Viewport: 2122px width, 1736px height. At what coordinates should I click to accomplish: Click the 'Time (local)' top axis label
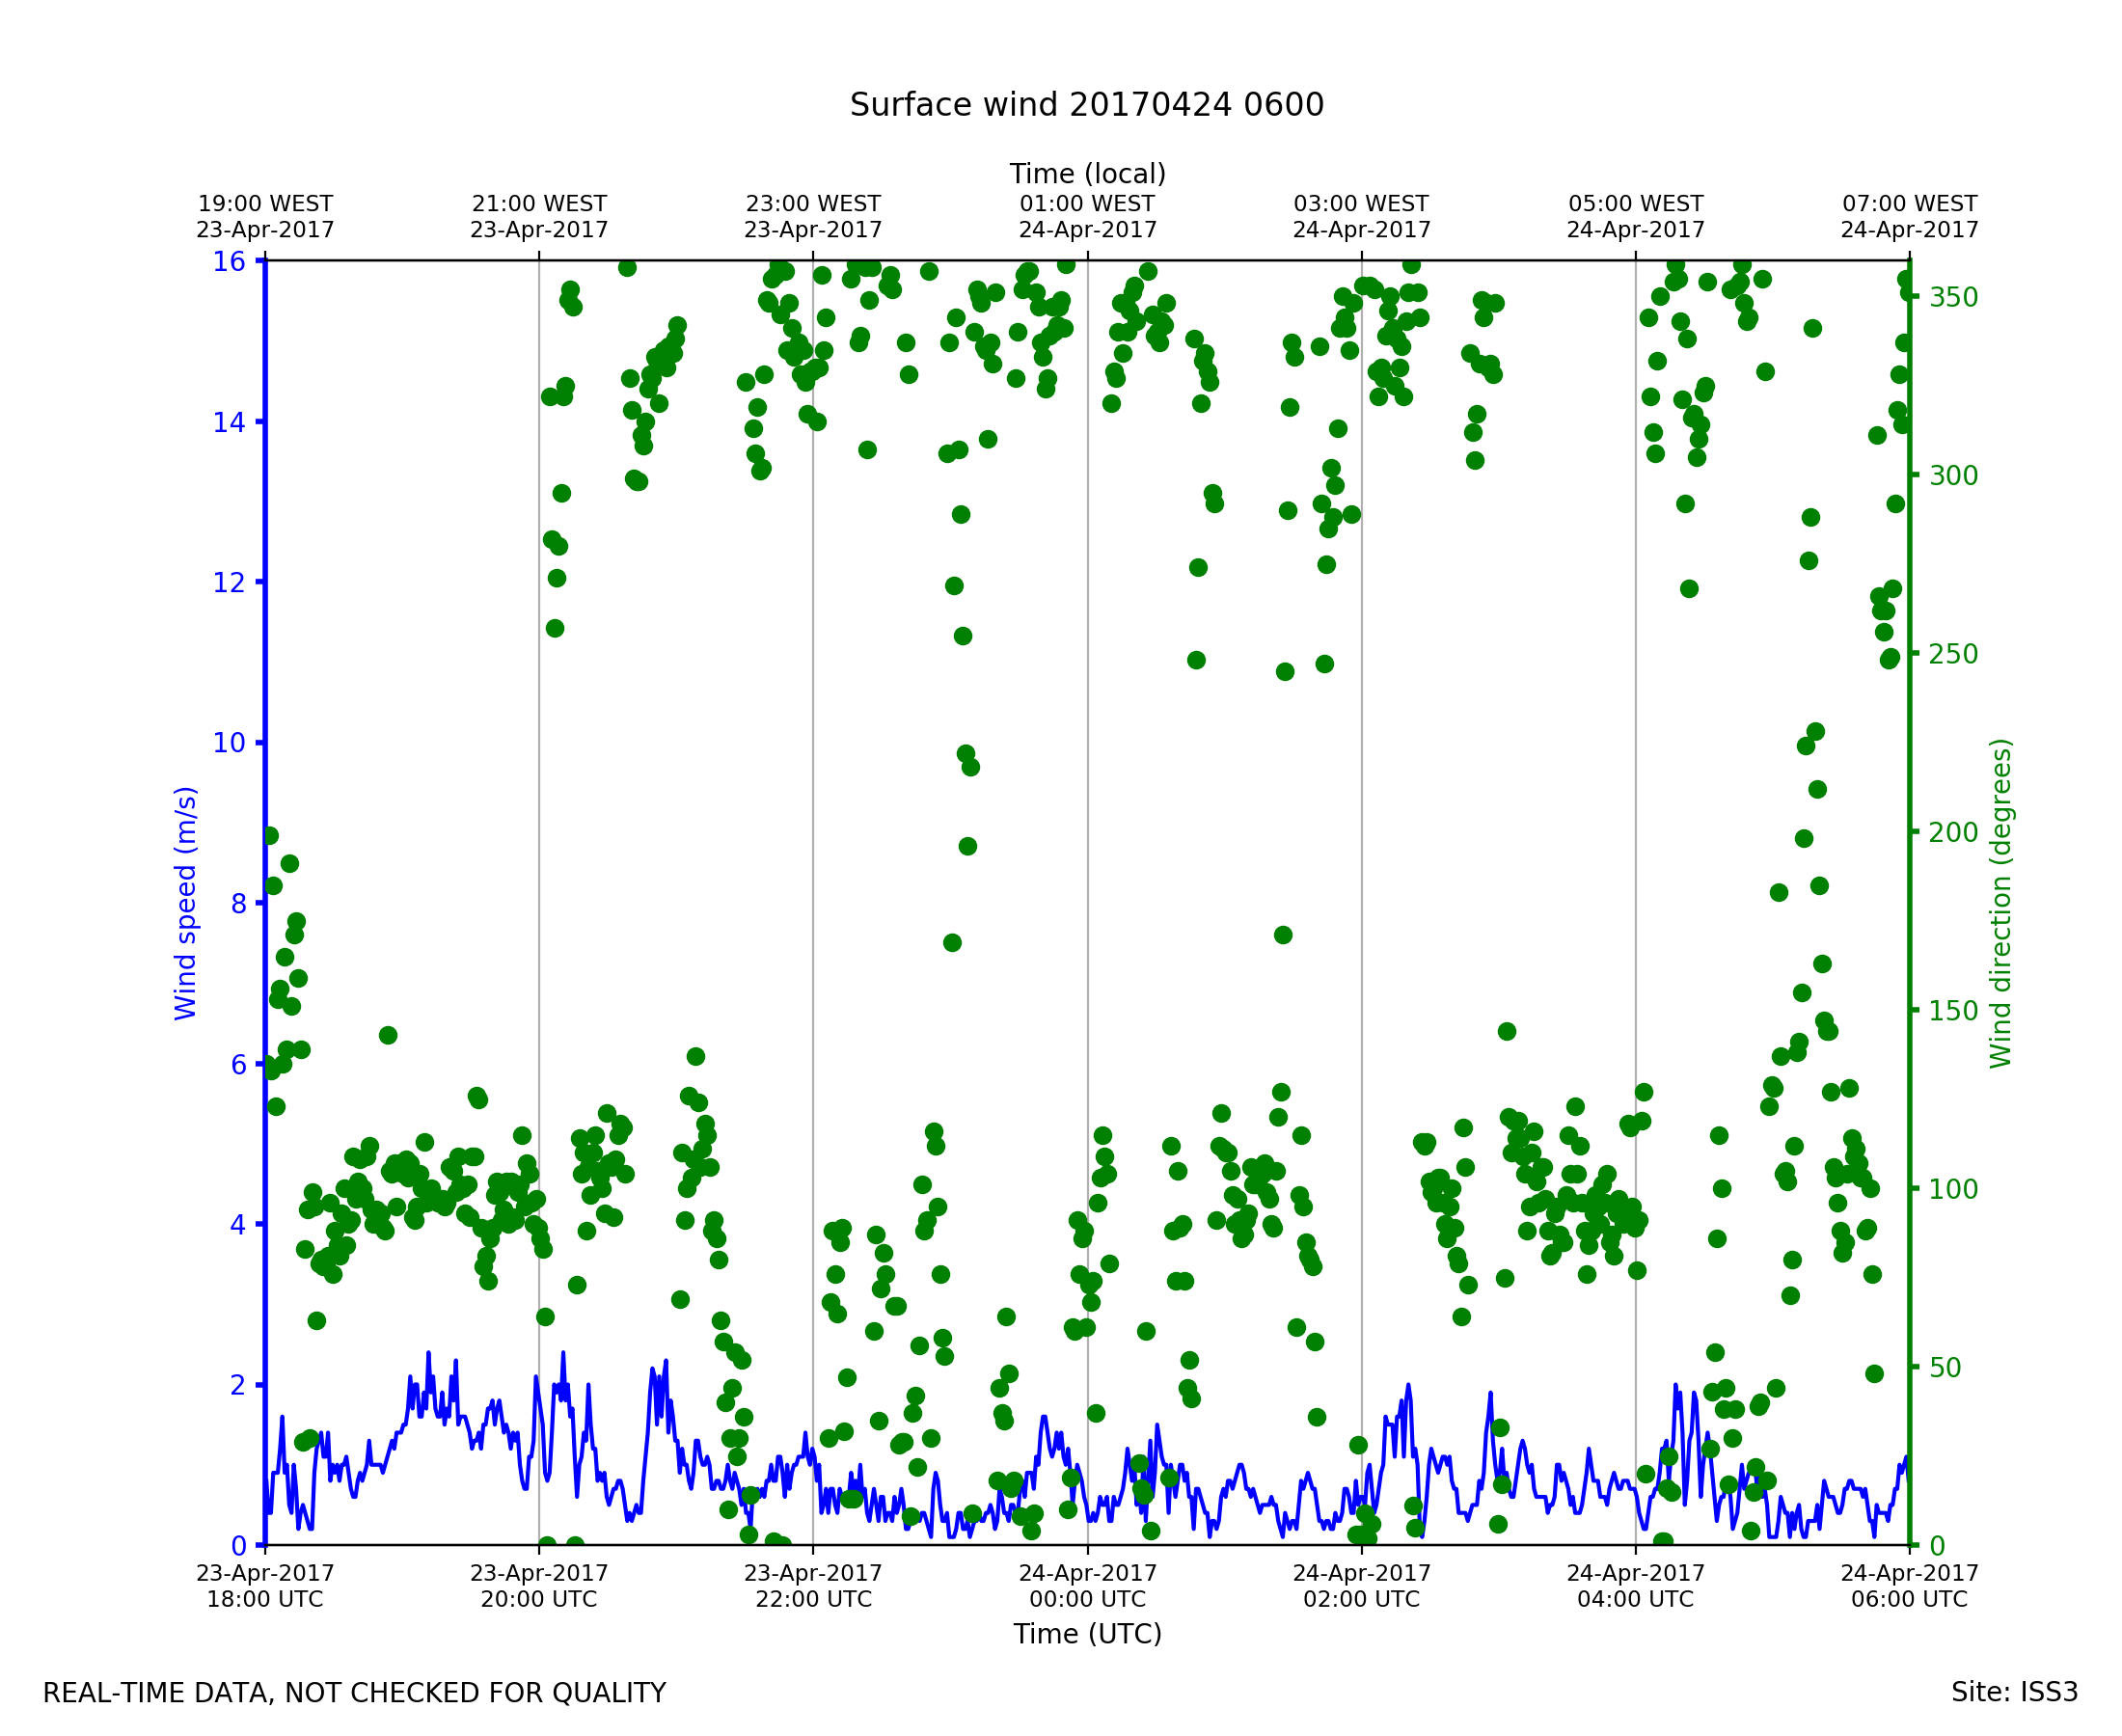point(1087,174)
